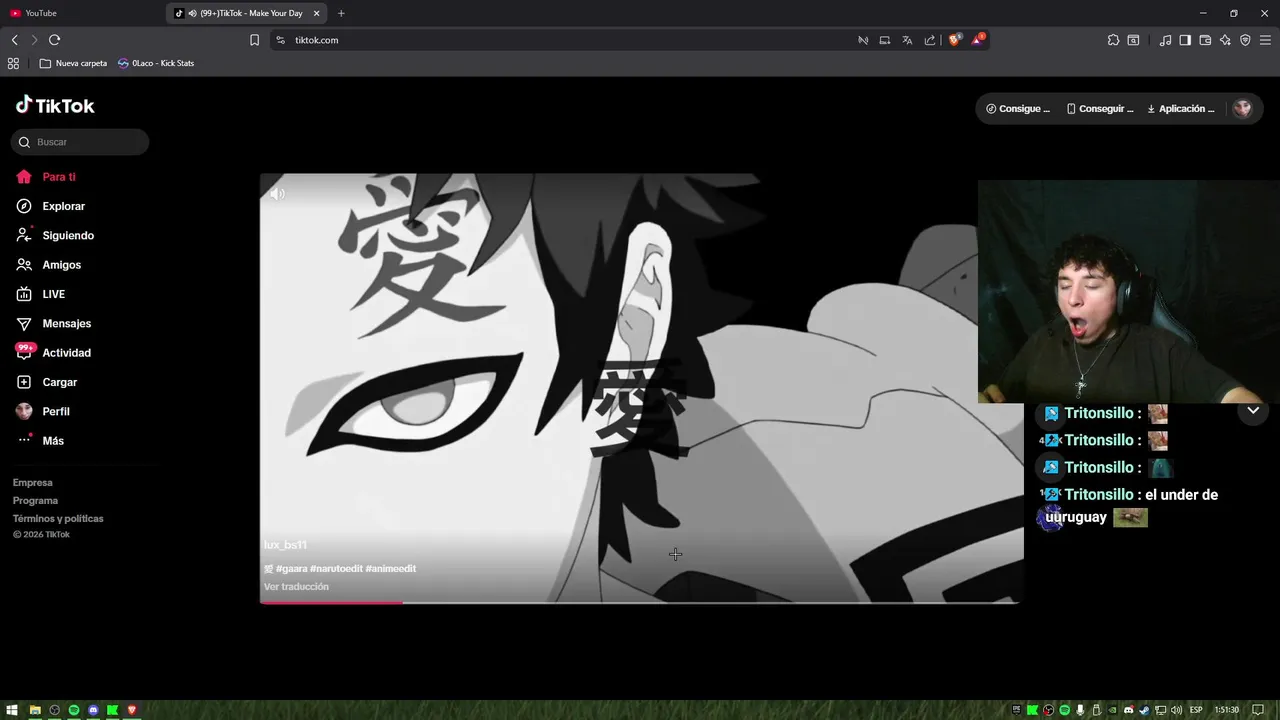Unmute the video with speaker icon
The image size is (1280, 720).
point(278,194)
